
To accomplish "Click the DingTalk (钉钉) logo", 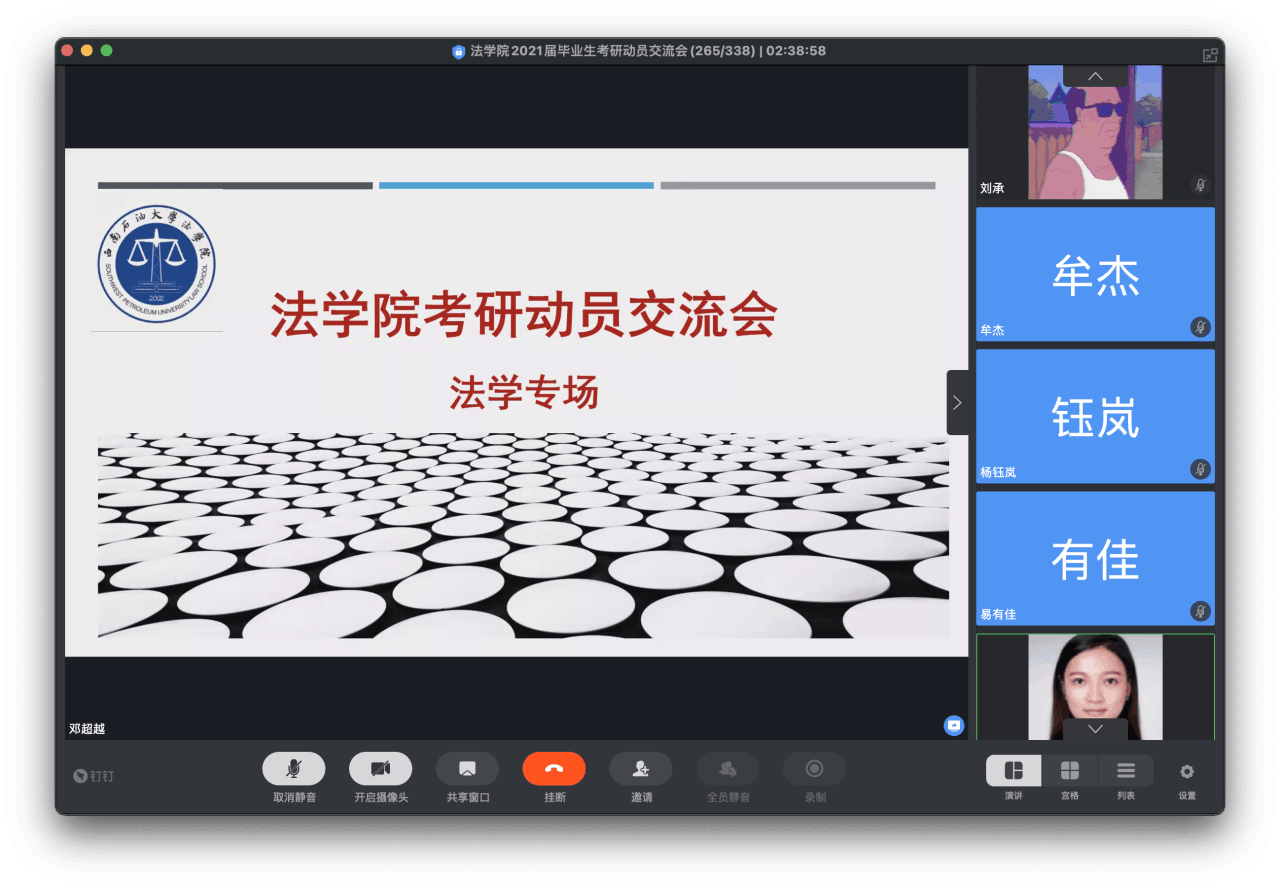I will click(x=93, y=776).
